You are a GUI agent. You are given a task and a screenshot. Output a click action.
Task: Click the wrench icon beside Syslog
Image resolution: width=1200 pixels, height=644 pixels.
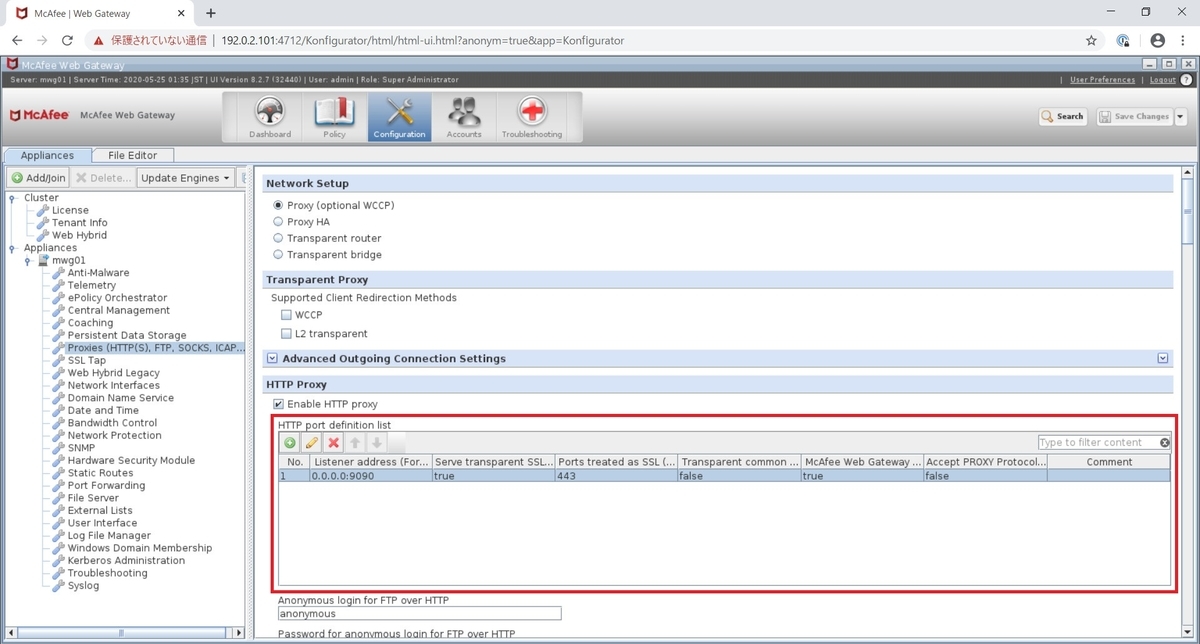(59, 586)
